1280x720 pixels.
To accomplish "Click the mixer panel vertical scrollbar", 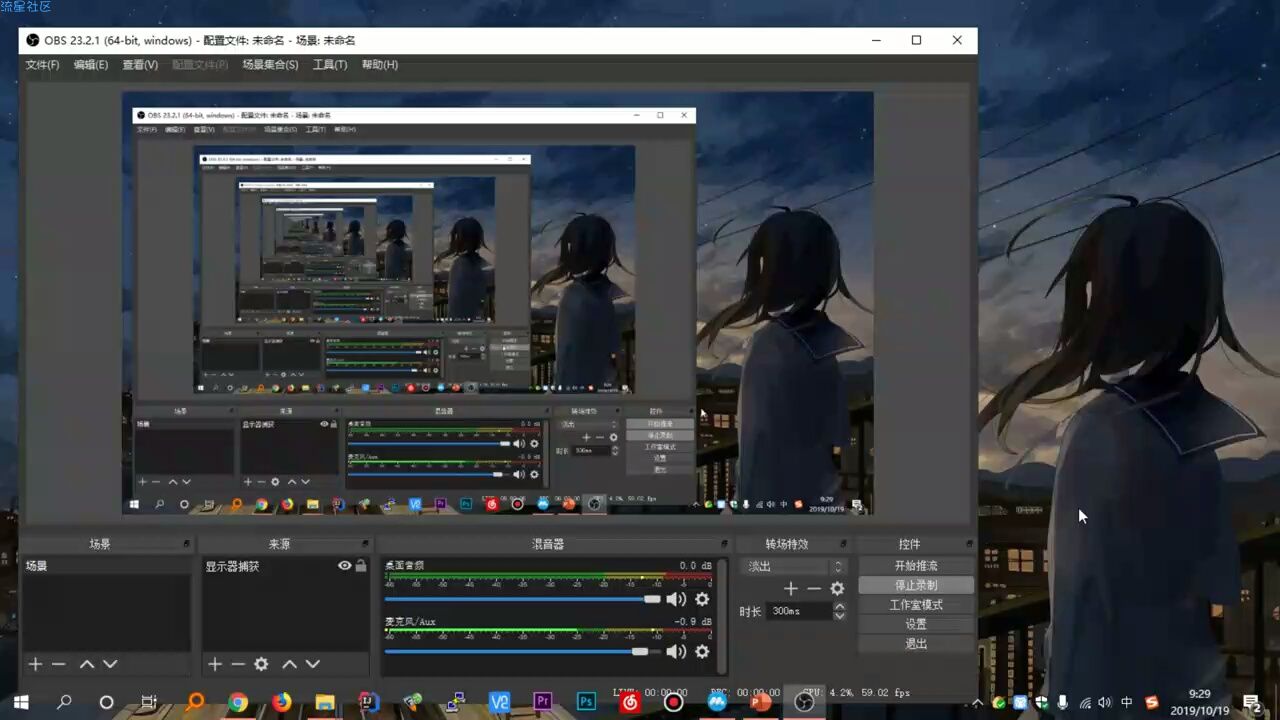I will (x=722, y=617).
